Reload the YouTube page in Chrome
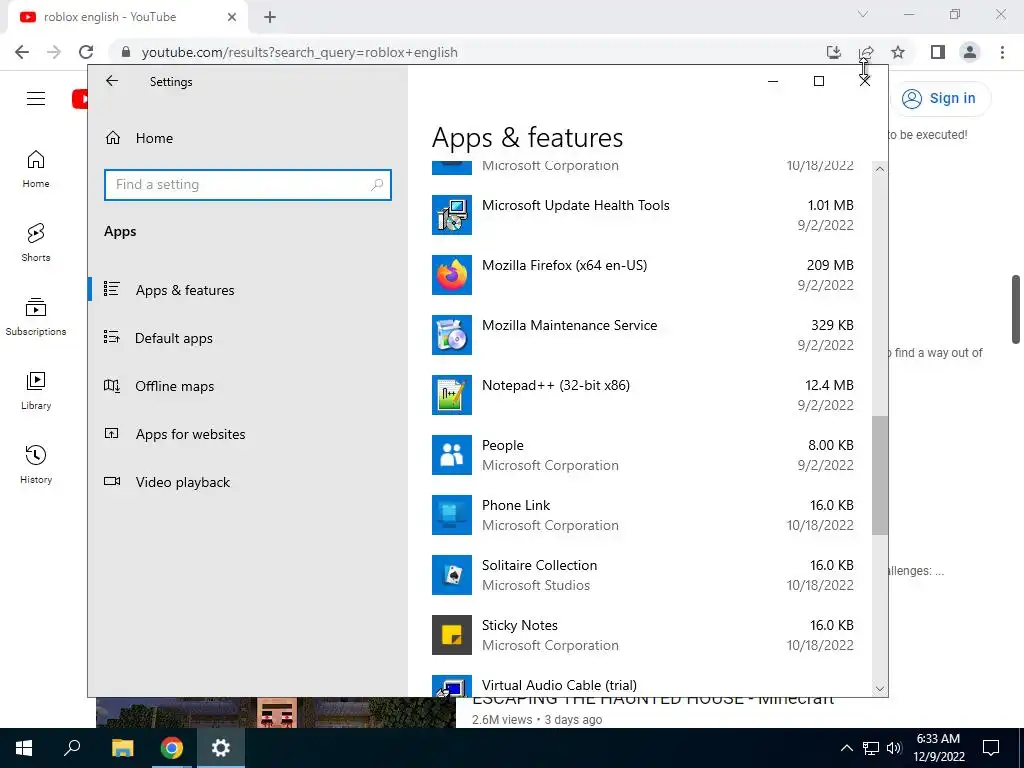The height and width of the screenshot is (768, 1024). 86,52
